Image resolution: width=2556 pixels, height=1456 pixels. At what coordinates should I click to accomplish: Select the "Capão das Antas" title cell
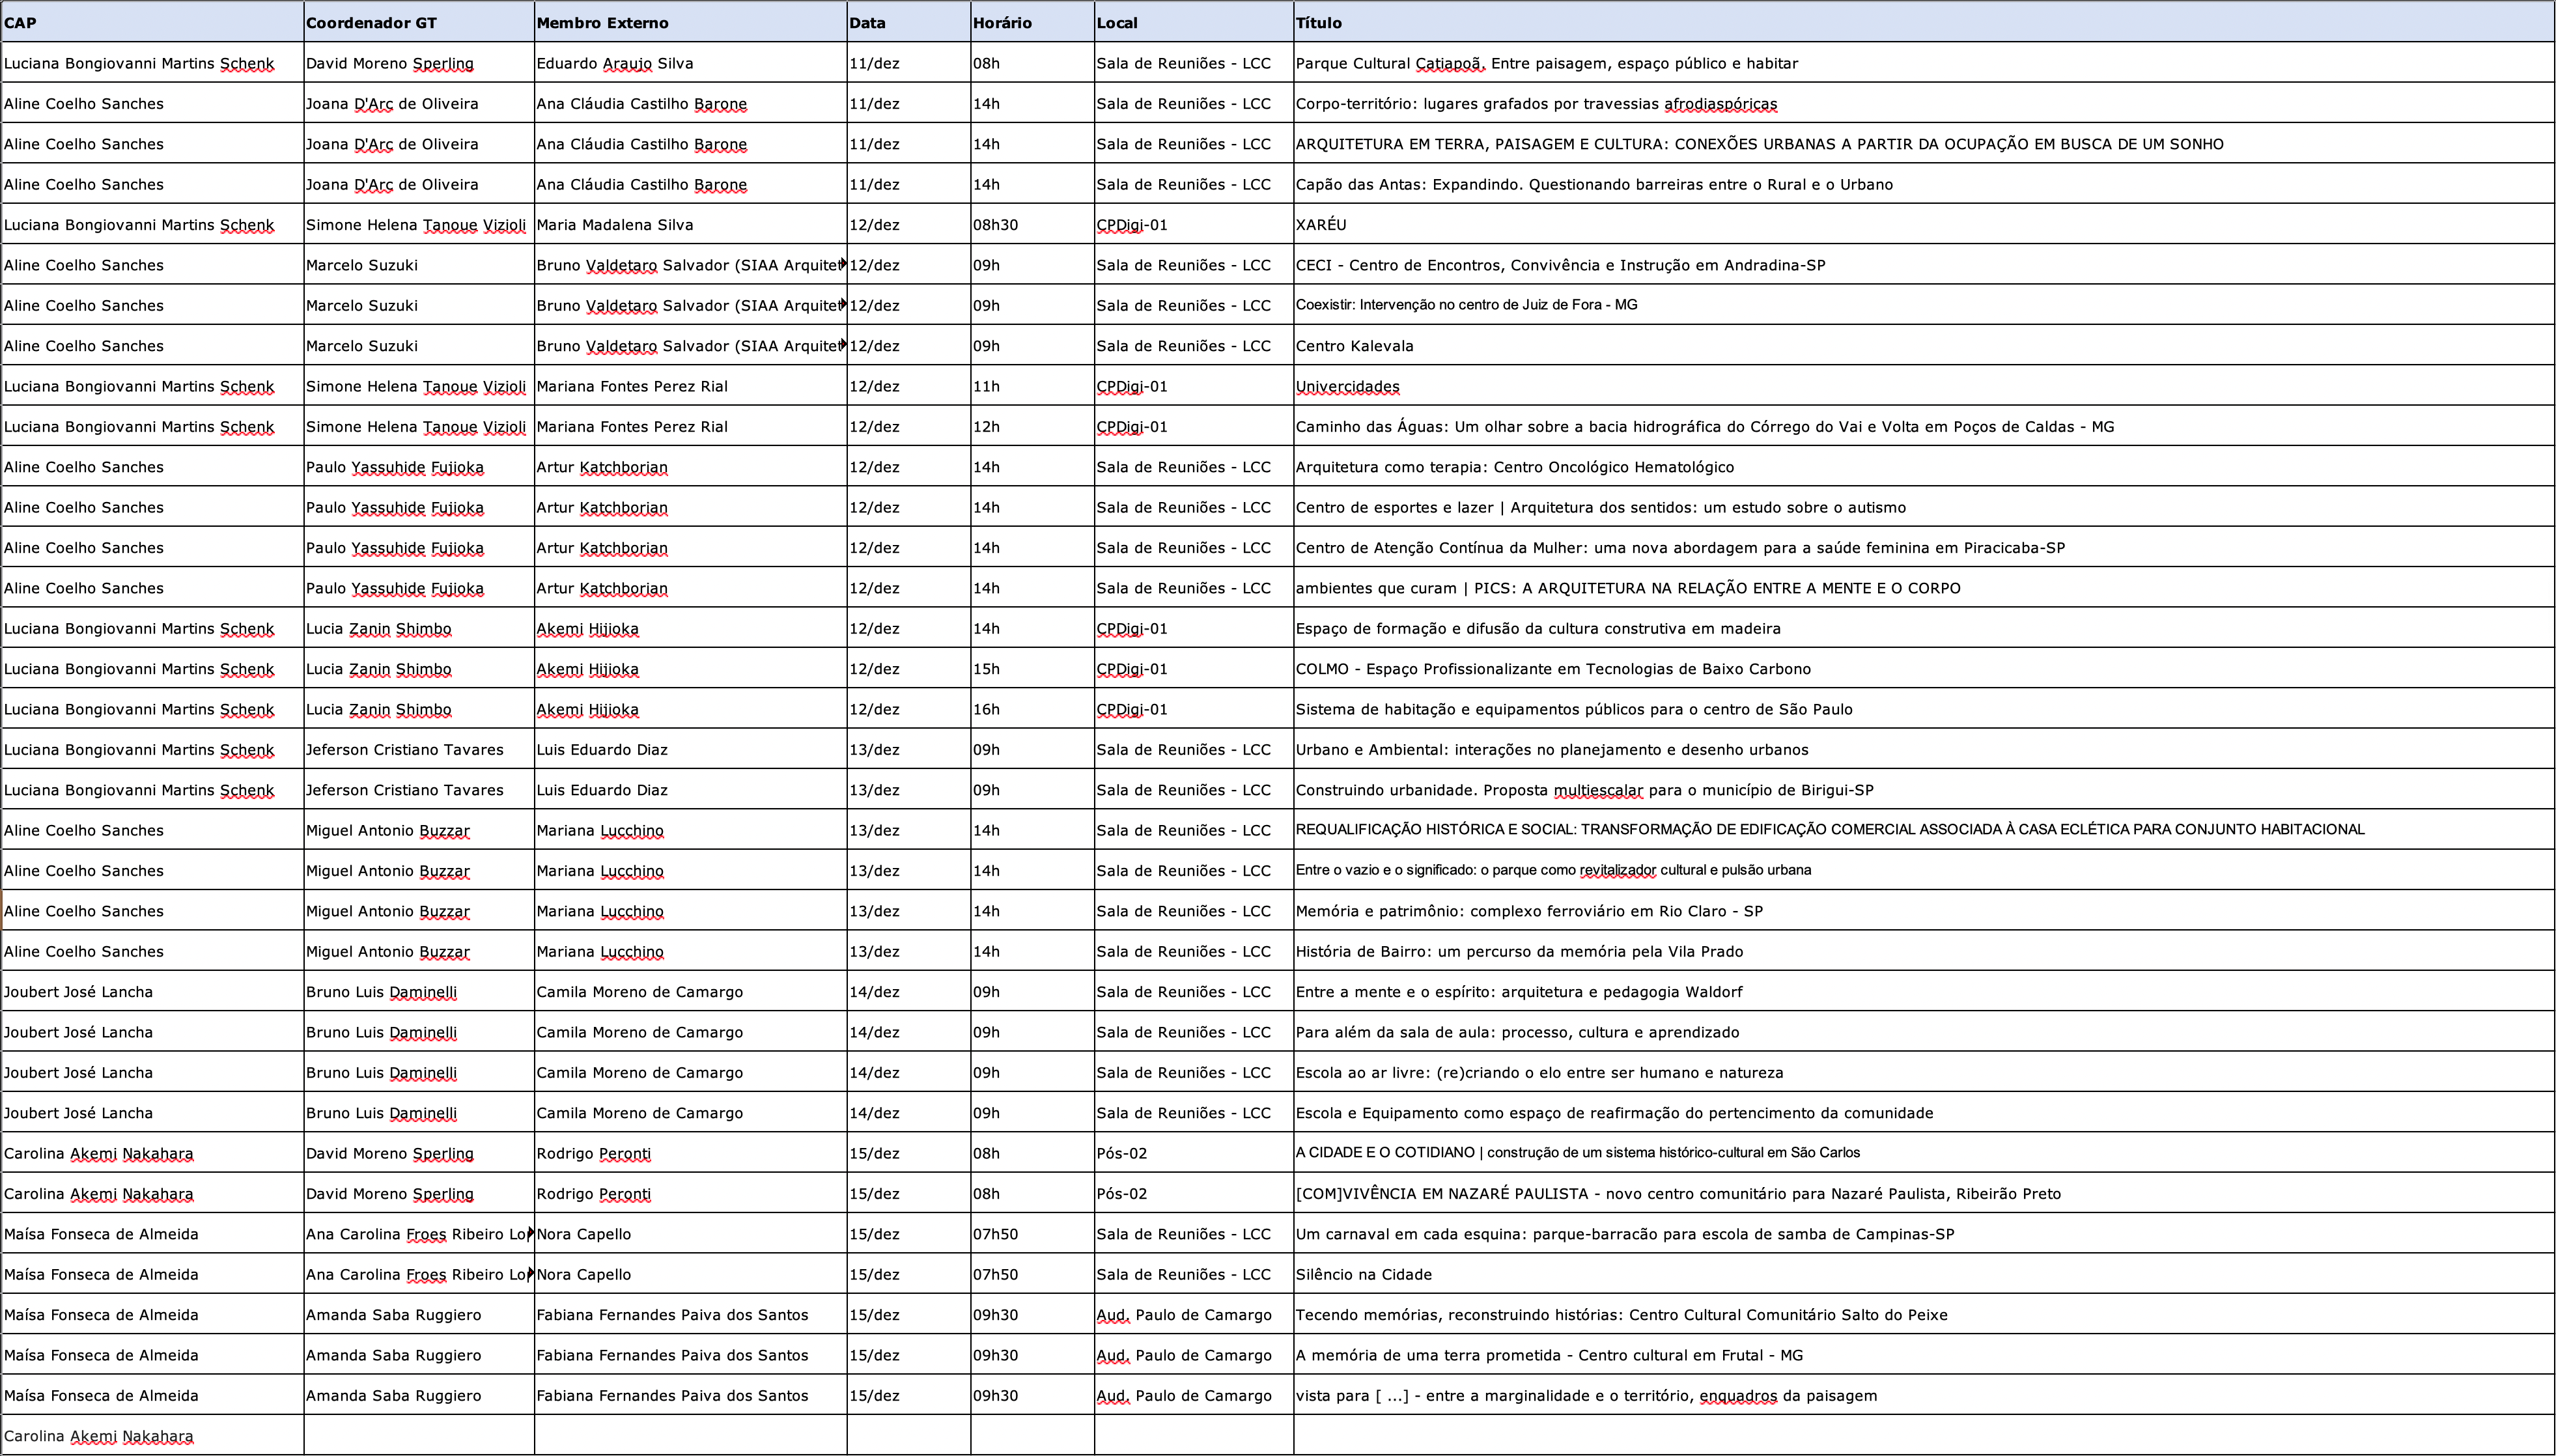[1924, 184]
